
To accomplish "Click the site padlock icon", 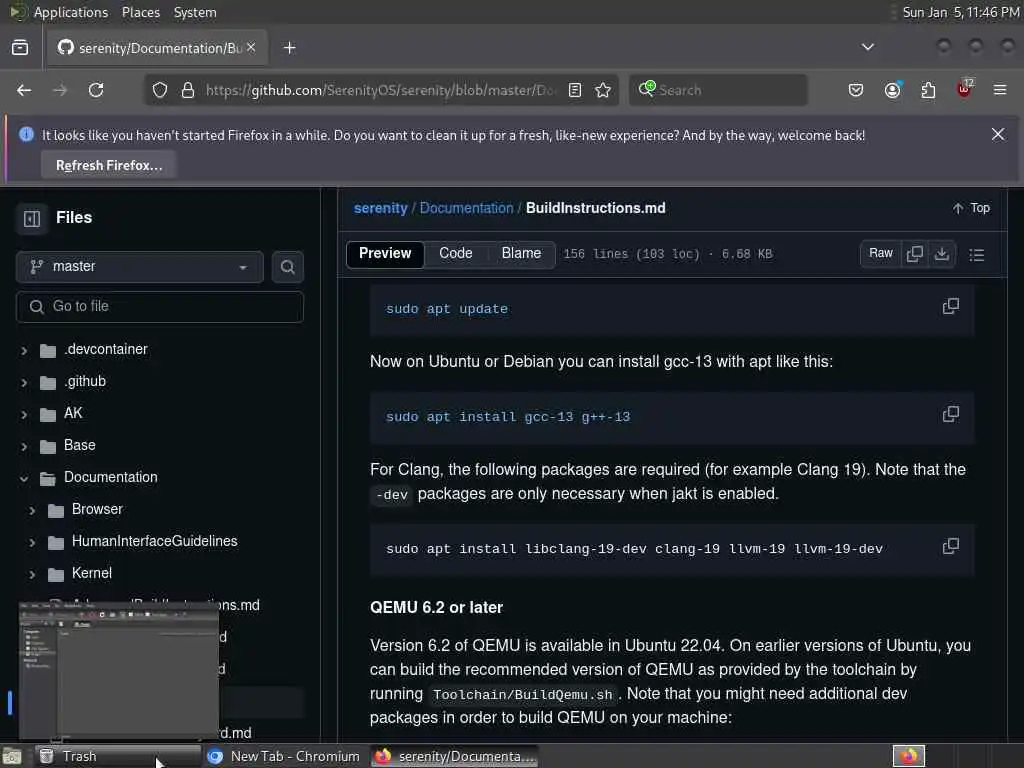I will [188, 90].
